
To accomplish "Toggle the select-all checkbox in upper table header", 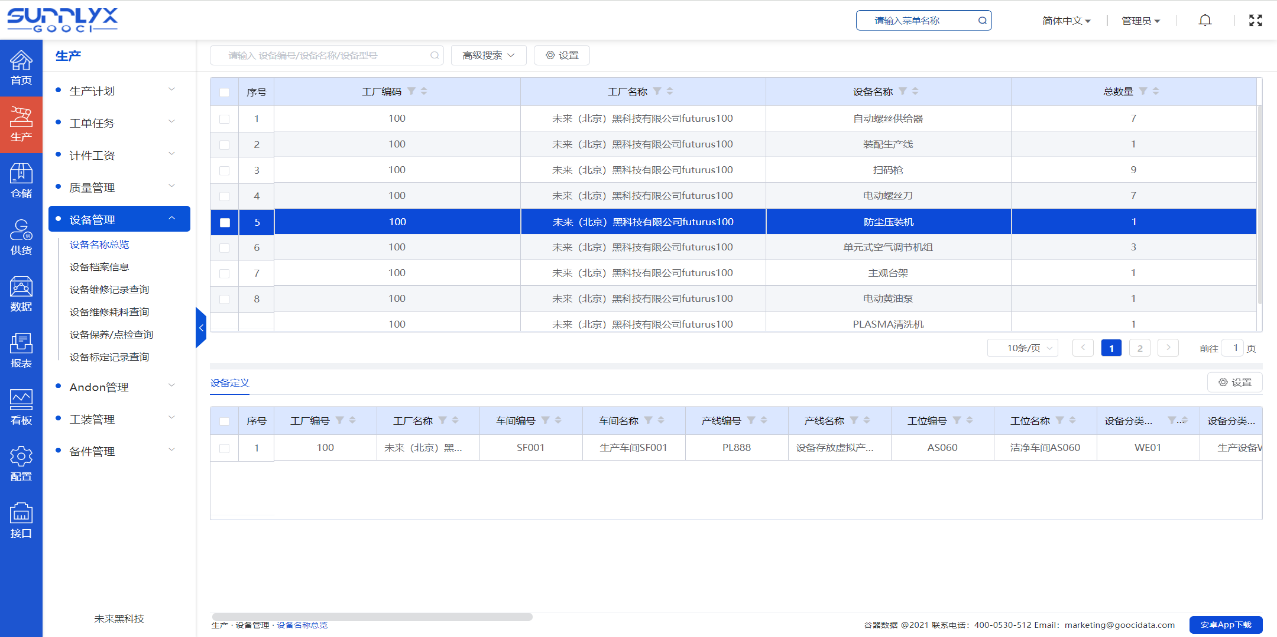I will click(225, 92).
